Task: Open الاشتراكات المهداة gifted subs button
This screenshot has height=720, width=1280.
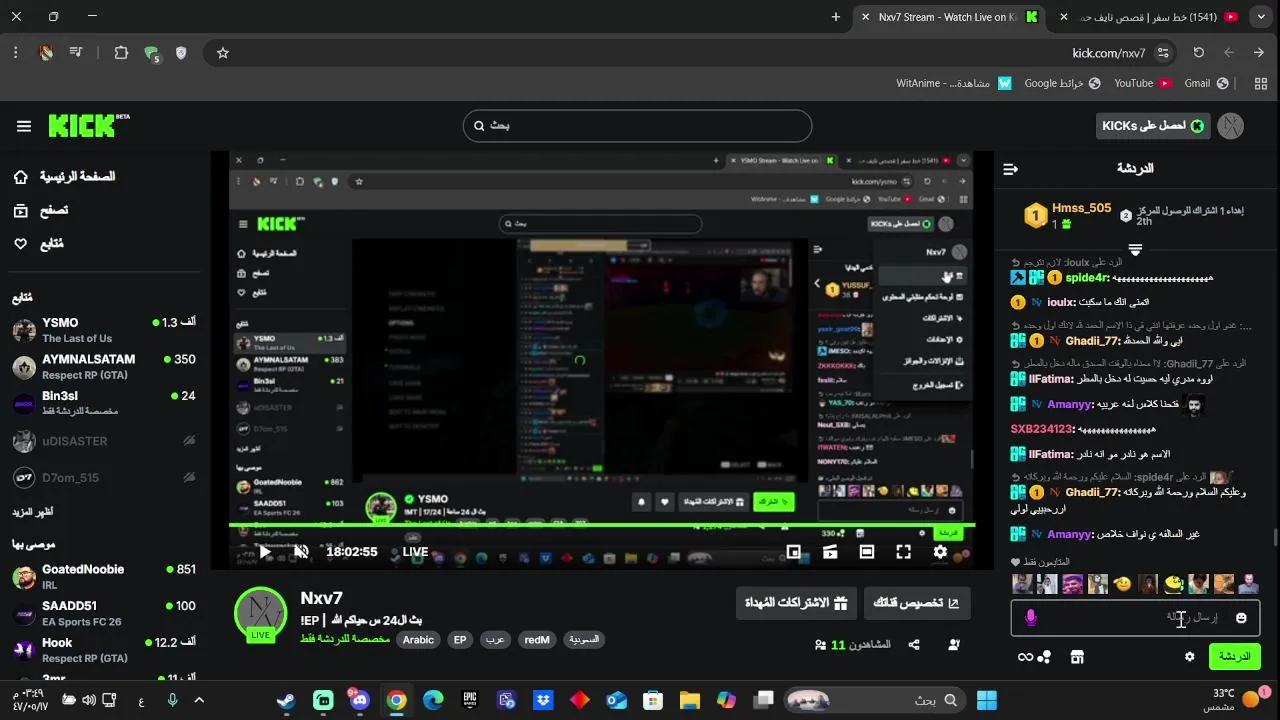Action: click(796, 603)
